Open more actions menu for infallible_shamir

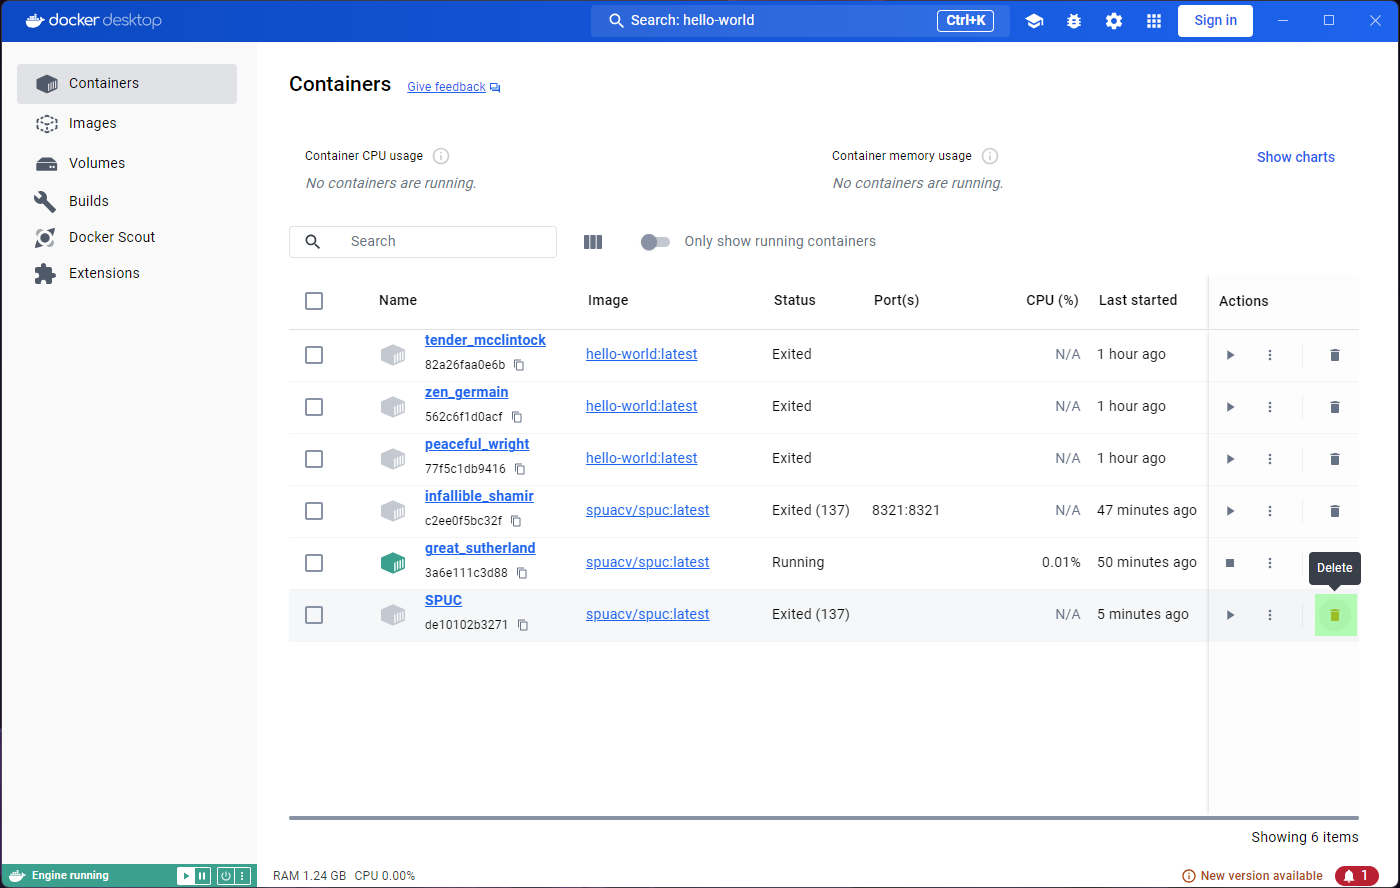1270,511
